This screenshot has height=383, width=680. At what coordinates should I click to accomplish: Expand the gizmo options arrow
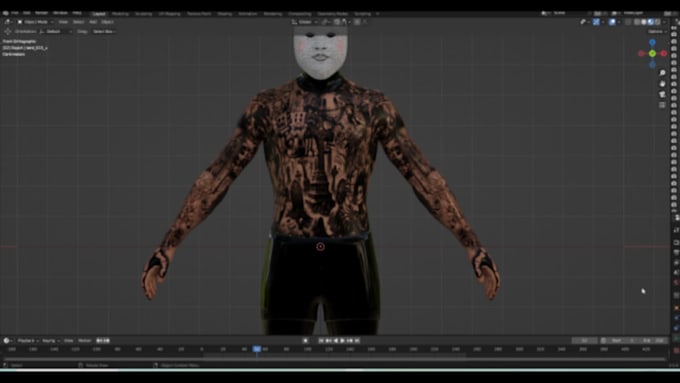pyautogui.click(x=603, y=22)
